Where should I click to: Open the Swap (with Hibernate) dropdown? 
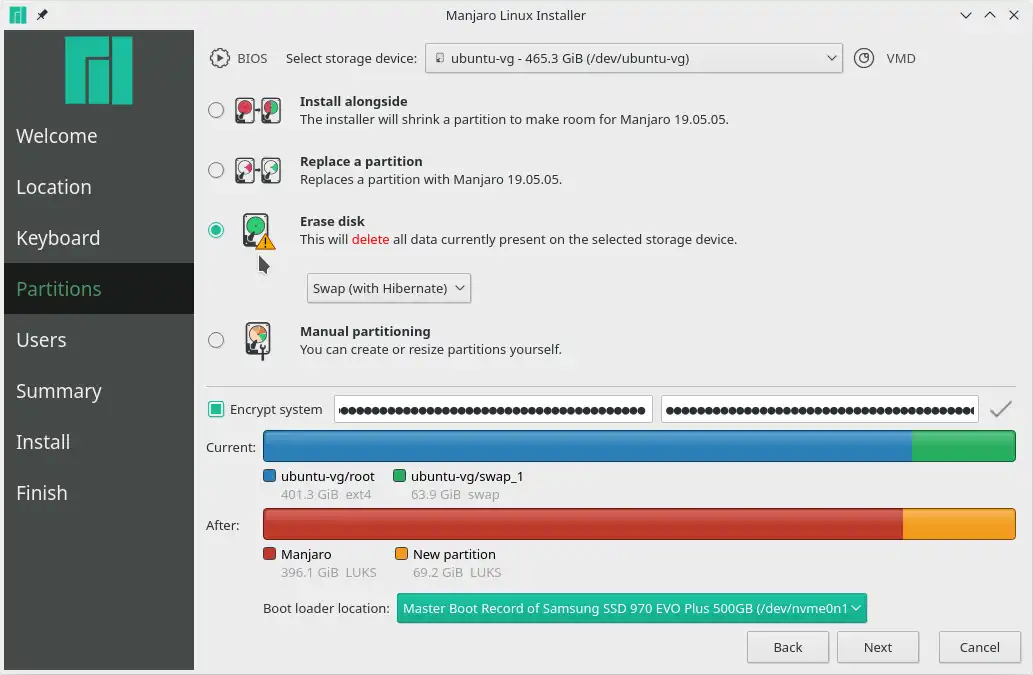389,288
